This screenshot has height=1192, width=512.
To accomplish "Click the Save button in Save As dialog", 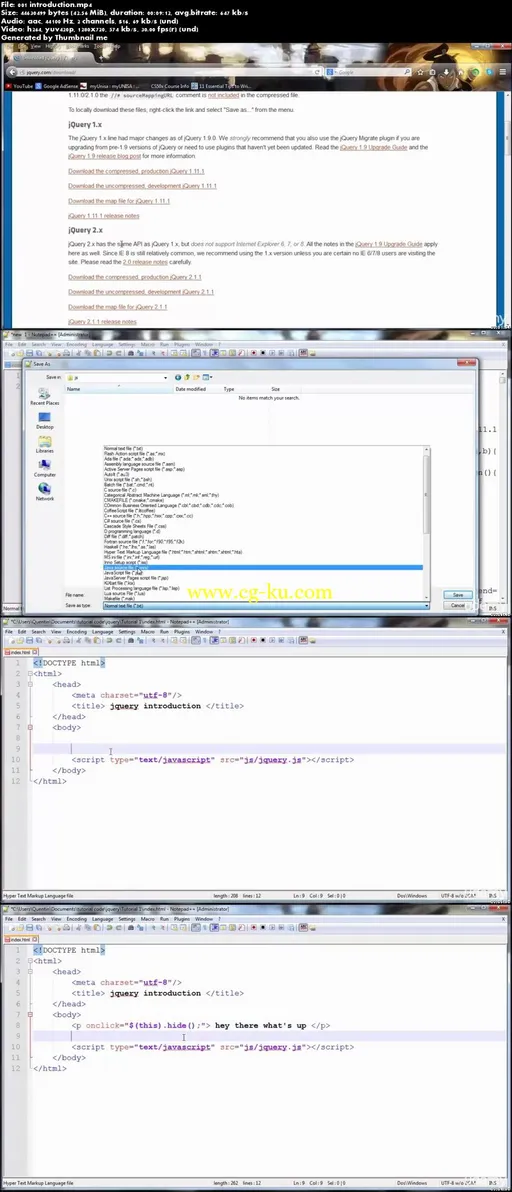I will (457, 594).
